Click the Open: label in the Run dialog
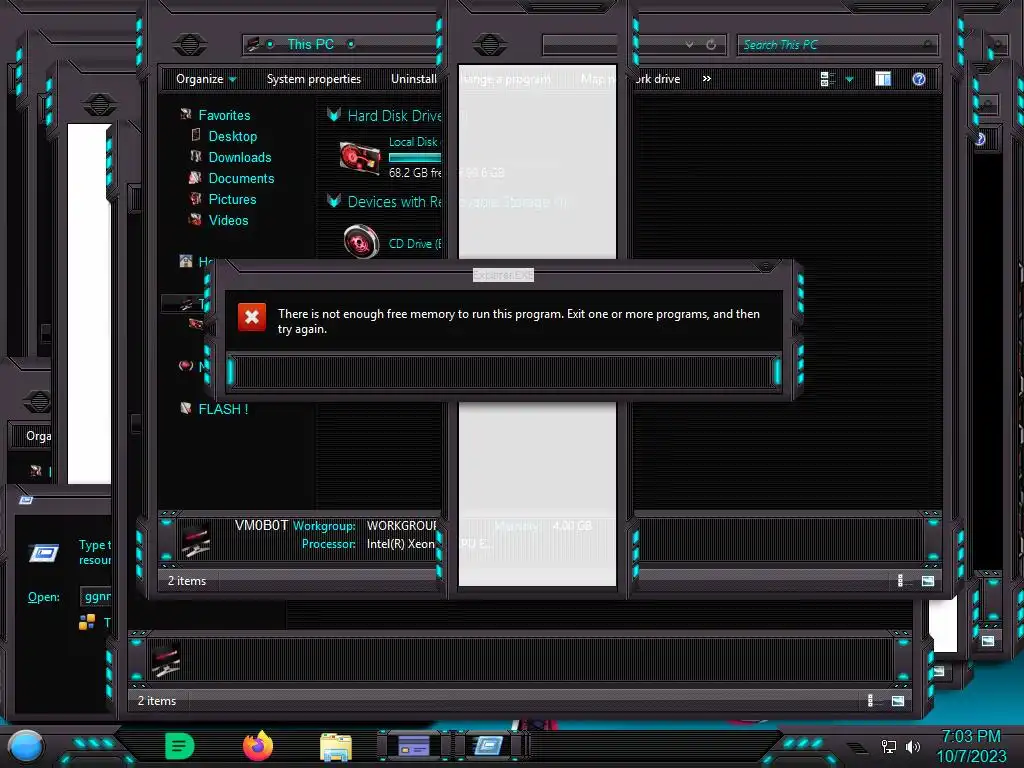Image resolution: width=1024 pixels, height=768 pixels. 44,597
